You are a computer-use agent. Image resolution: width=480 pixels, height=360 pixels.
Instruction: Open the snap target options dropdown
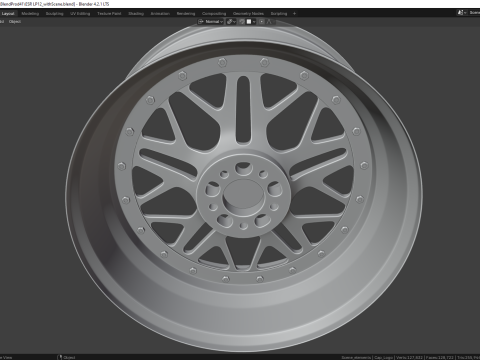pyautogui.click(x=251, y=22)
